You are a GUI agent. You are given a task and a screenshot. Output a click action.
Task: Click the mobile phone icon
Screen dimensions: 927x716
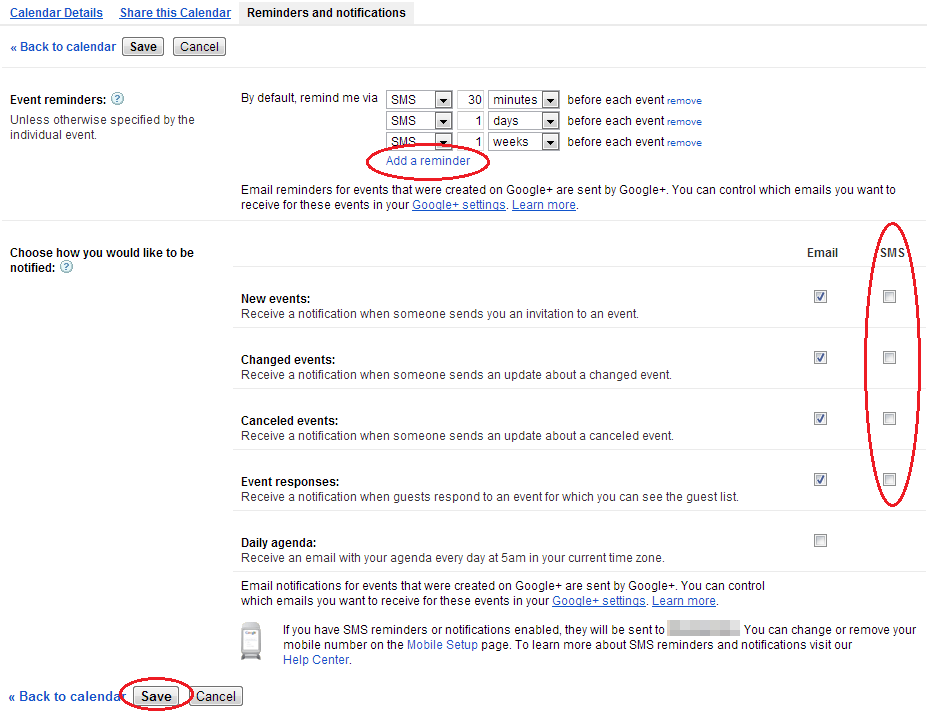click(251, 641)
